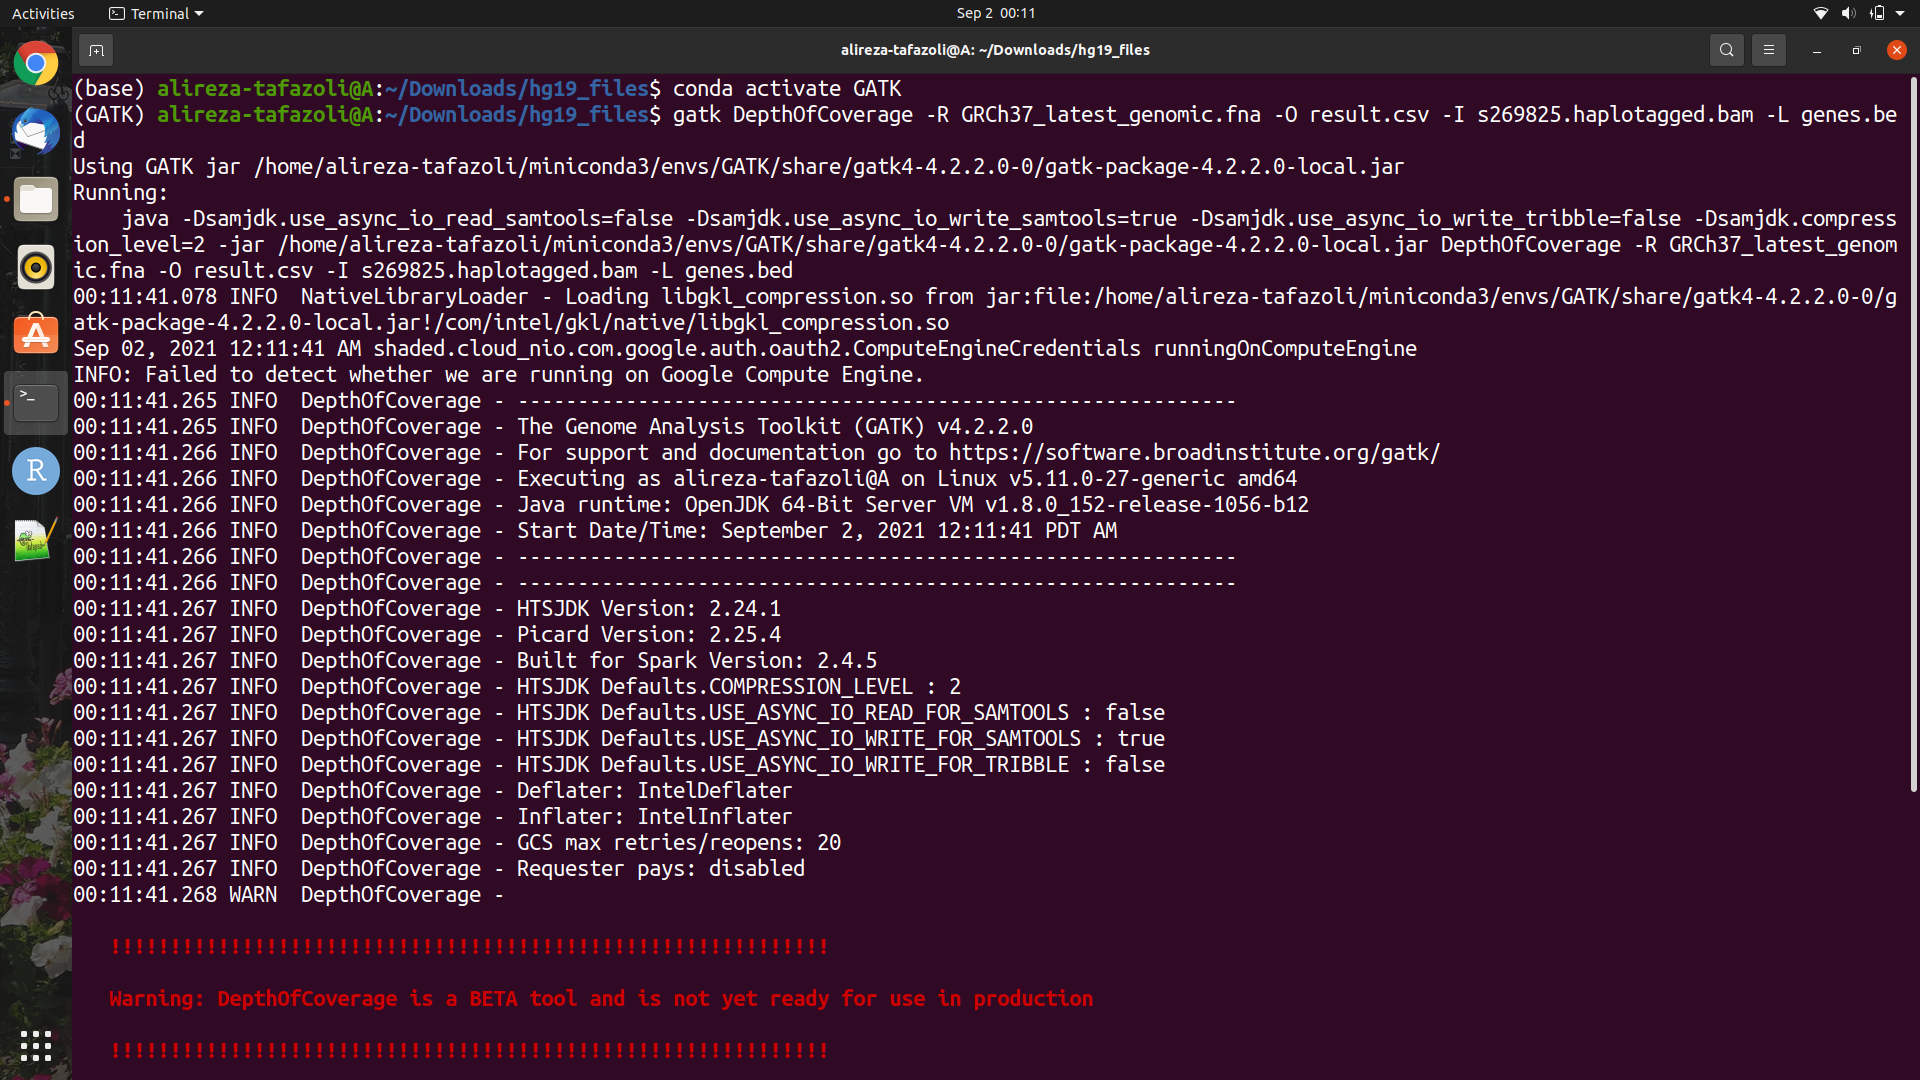The width and height of the screenshot is (1920, 1080).
Task: Open Notepad++ from the dock
Action: [35, 539]
